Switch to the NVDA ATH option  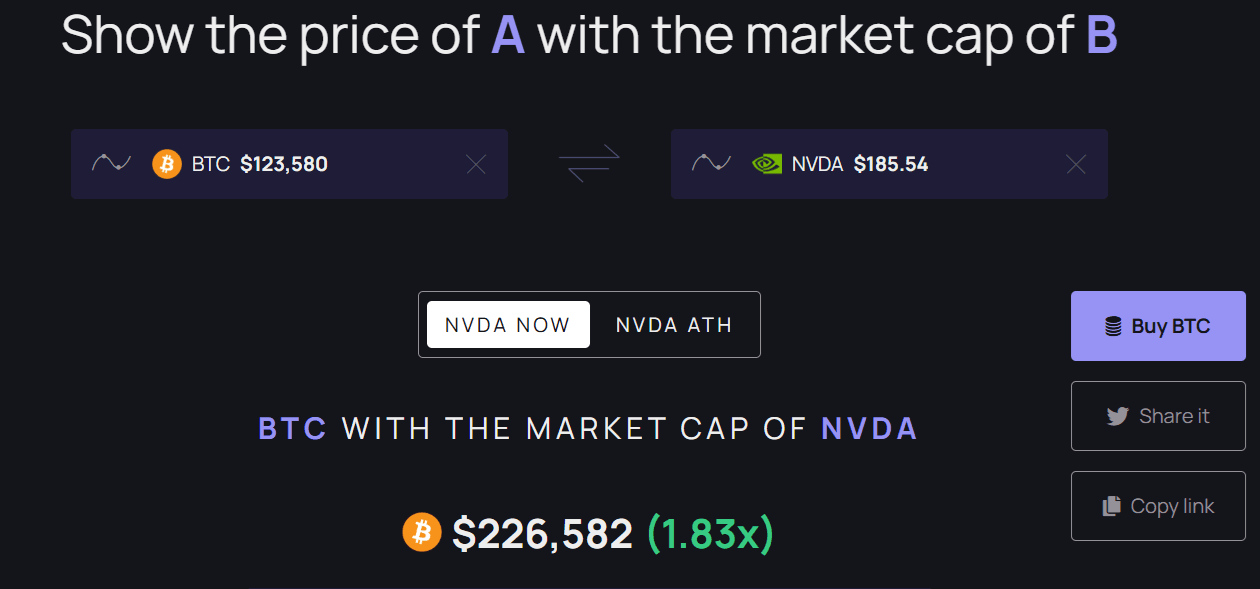tap(674, 324)
